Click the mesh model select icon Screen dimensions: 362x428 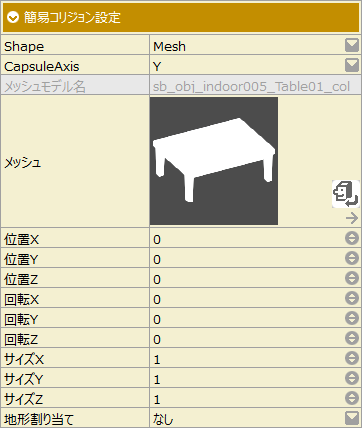(346, 194)
